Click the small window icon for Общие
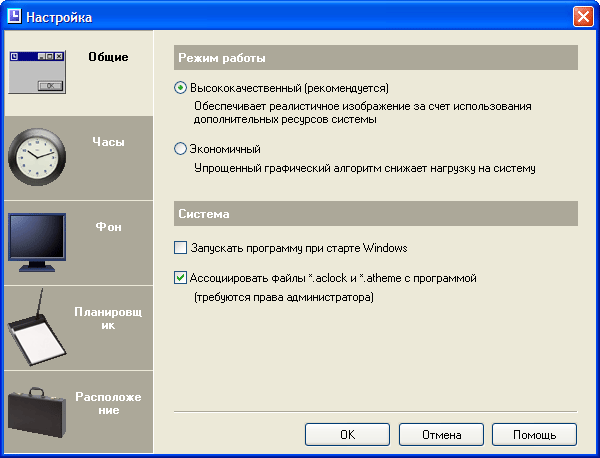Screen dimensions: 600x458 click(x=37, y=72)
